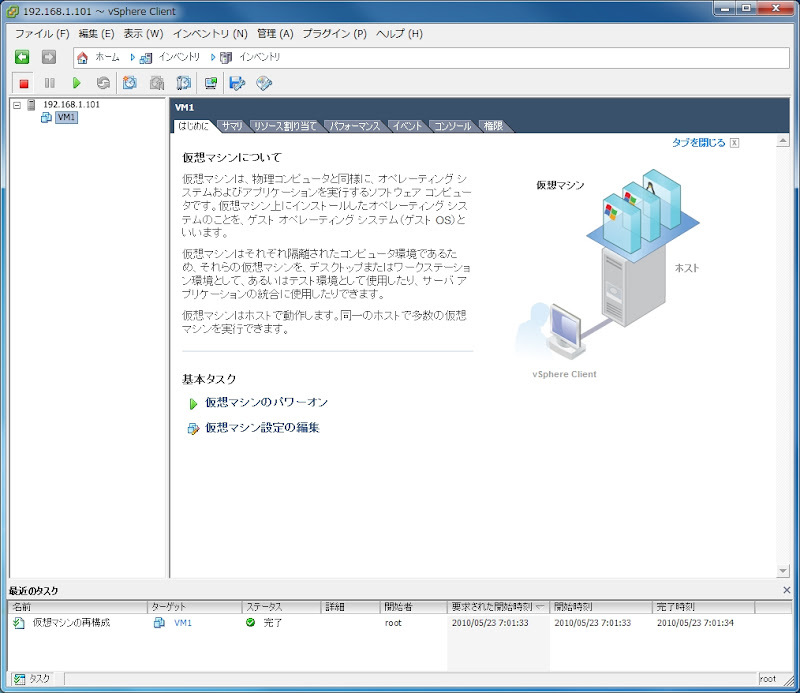Open the プラグイン (P) menu
The image size is (800, 693).
tap(335, 34)
